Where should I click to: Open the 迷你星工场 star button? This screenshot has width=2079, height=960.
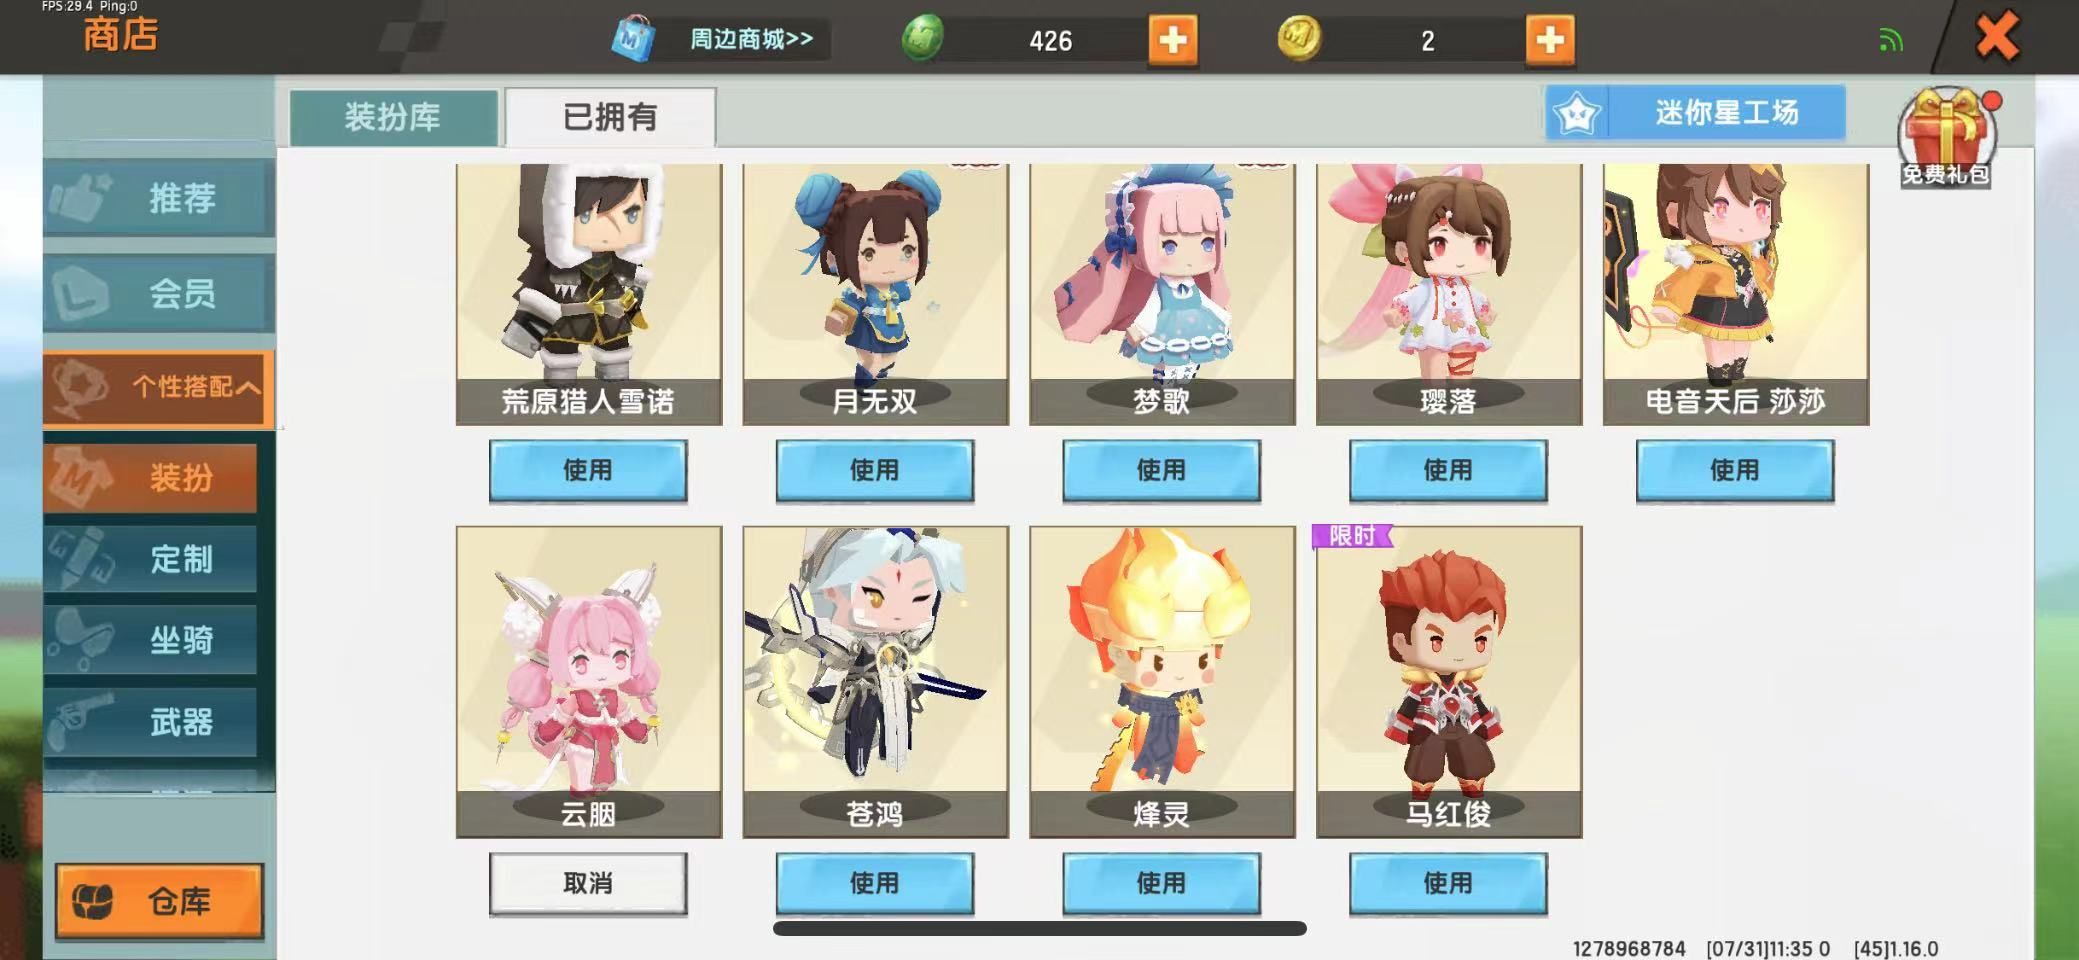tap(1695, 113)
